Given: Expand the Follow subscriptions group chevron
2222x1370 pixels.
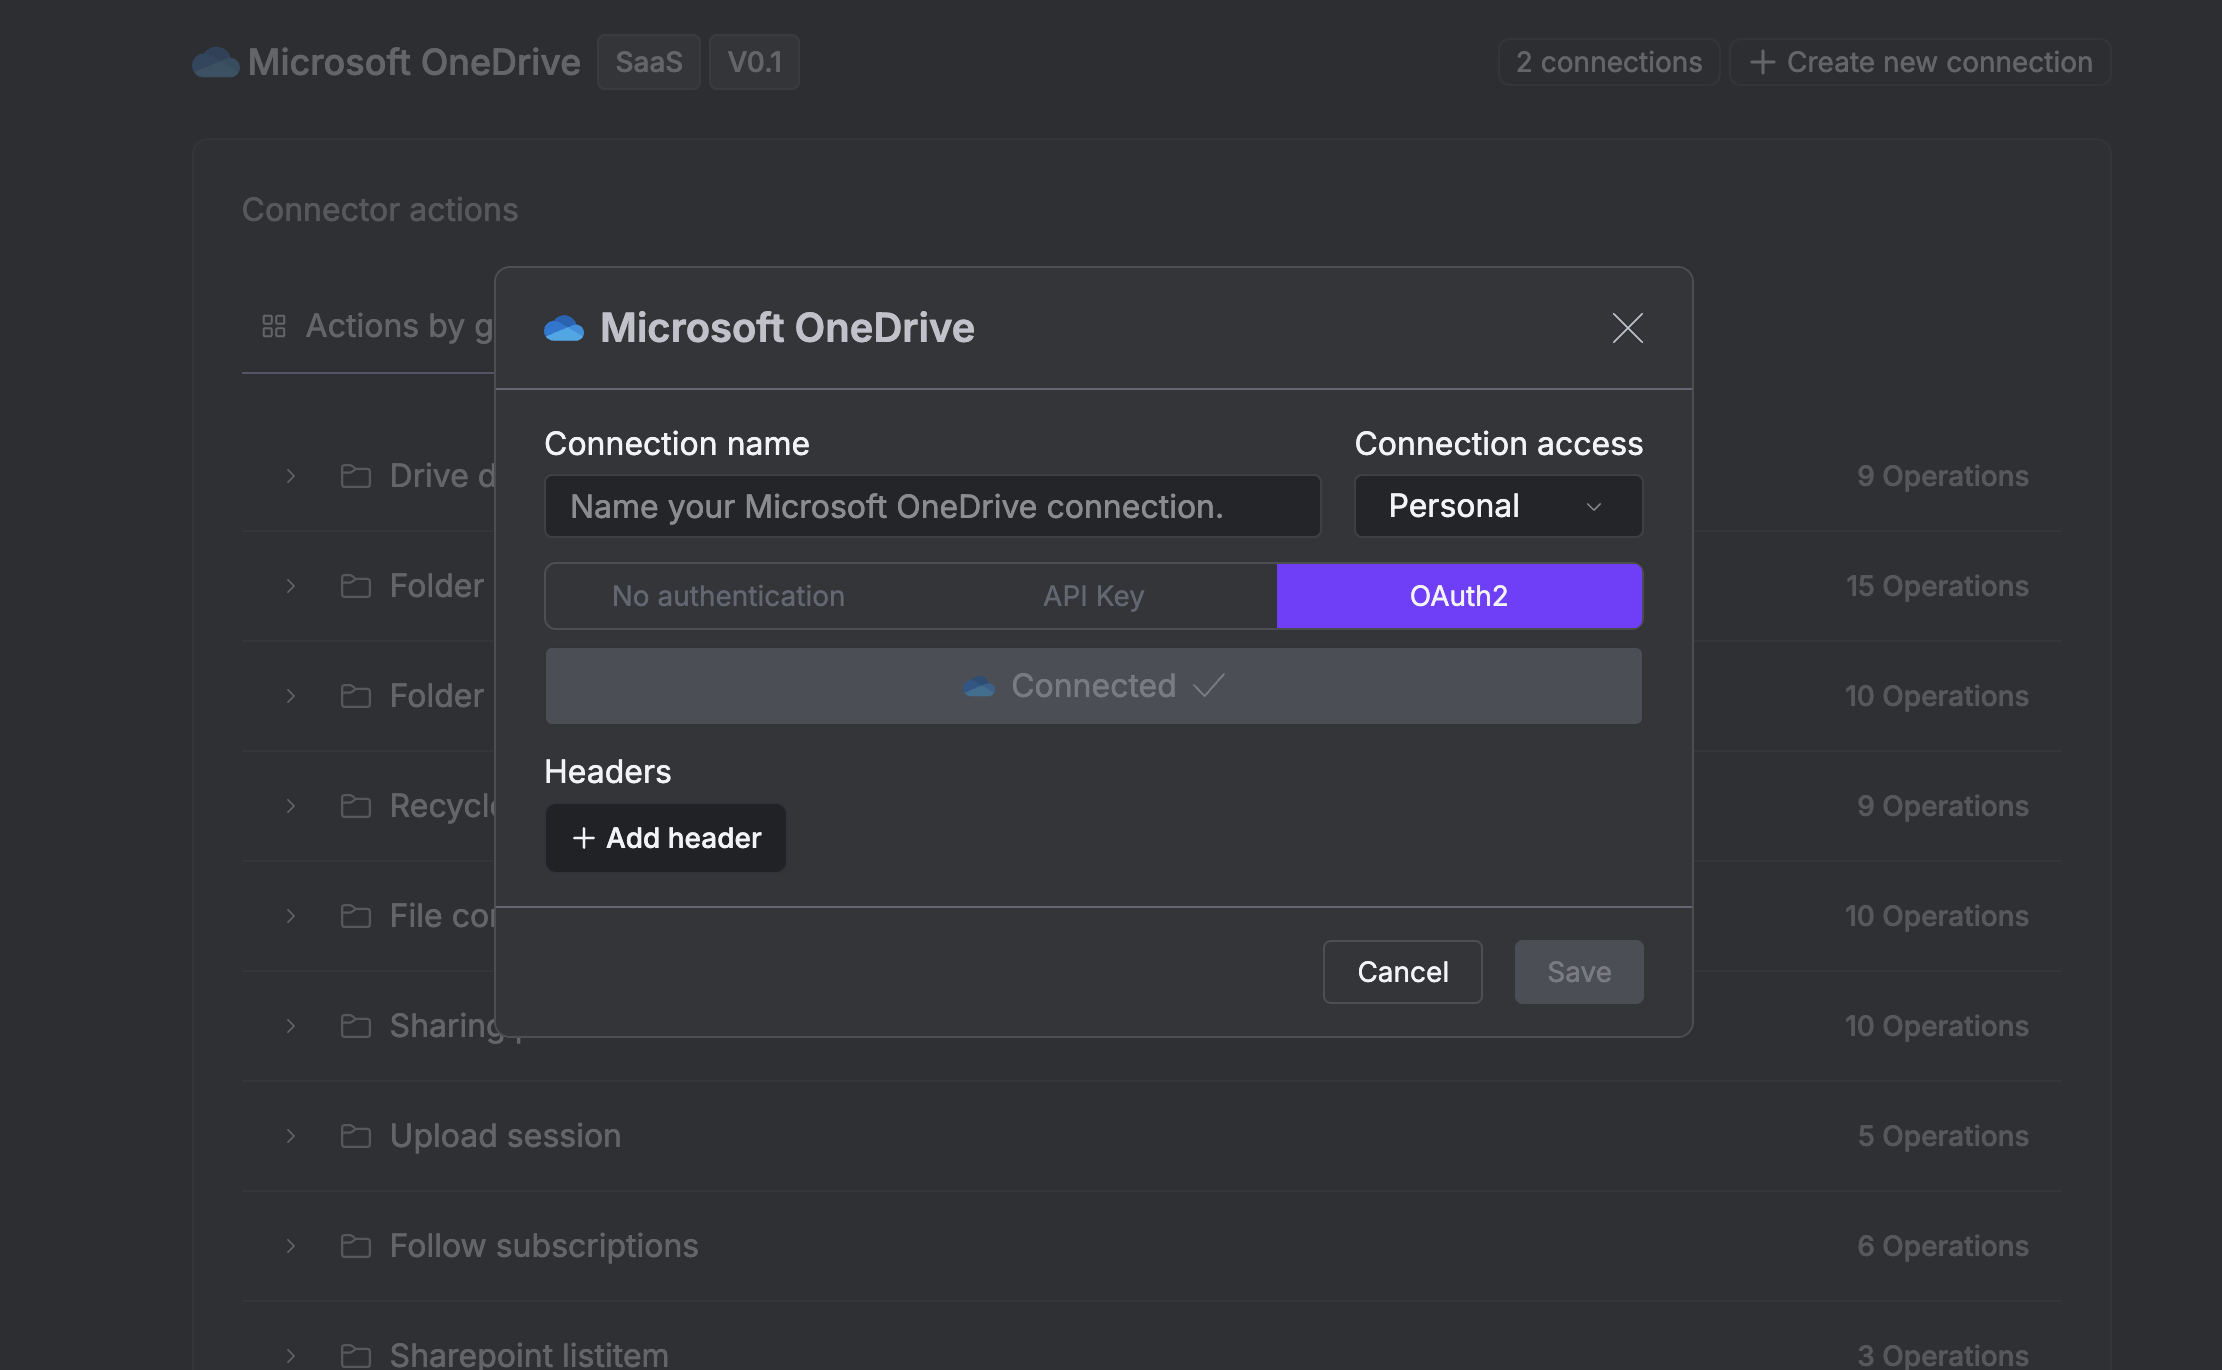Looking at the screenshot, I should (291, 1246).
